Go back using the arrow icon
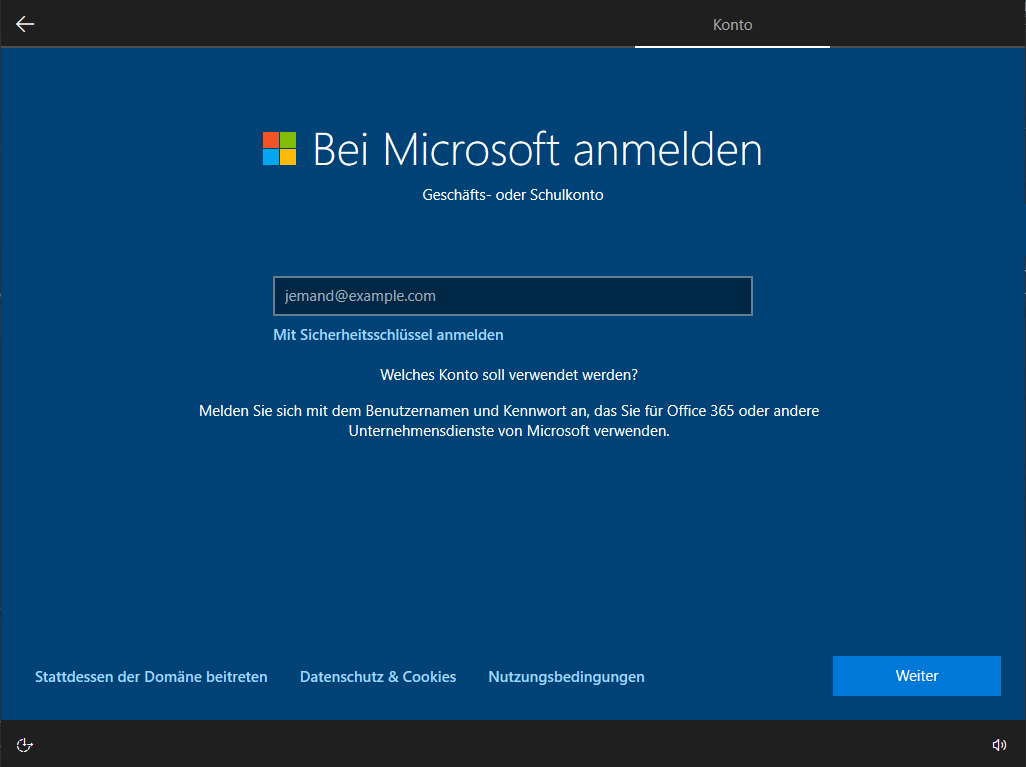The image size is (1026, 767). tap(25, 24)
